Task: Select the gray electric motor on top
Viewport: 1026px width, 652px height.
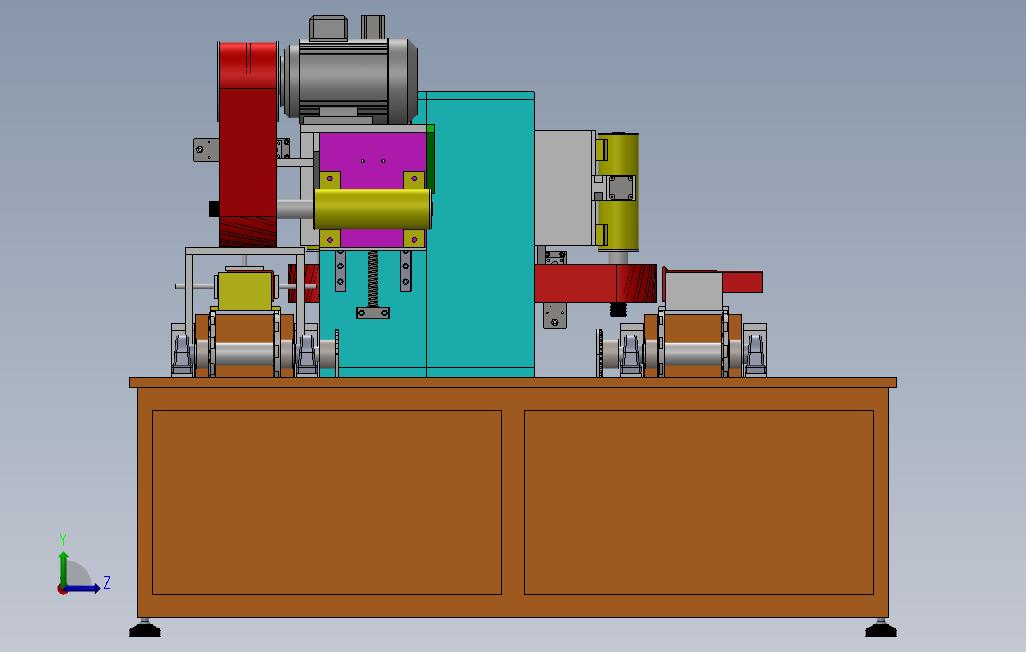Action: pos(350,79)
